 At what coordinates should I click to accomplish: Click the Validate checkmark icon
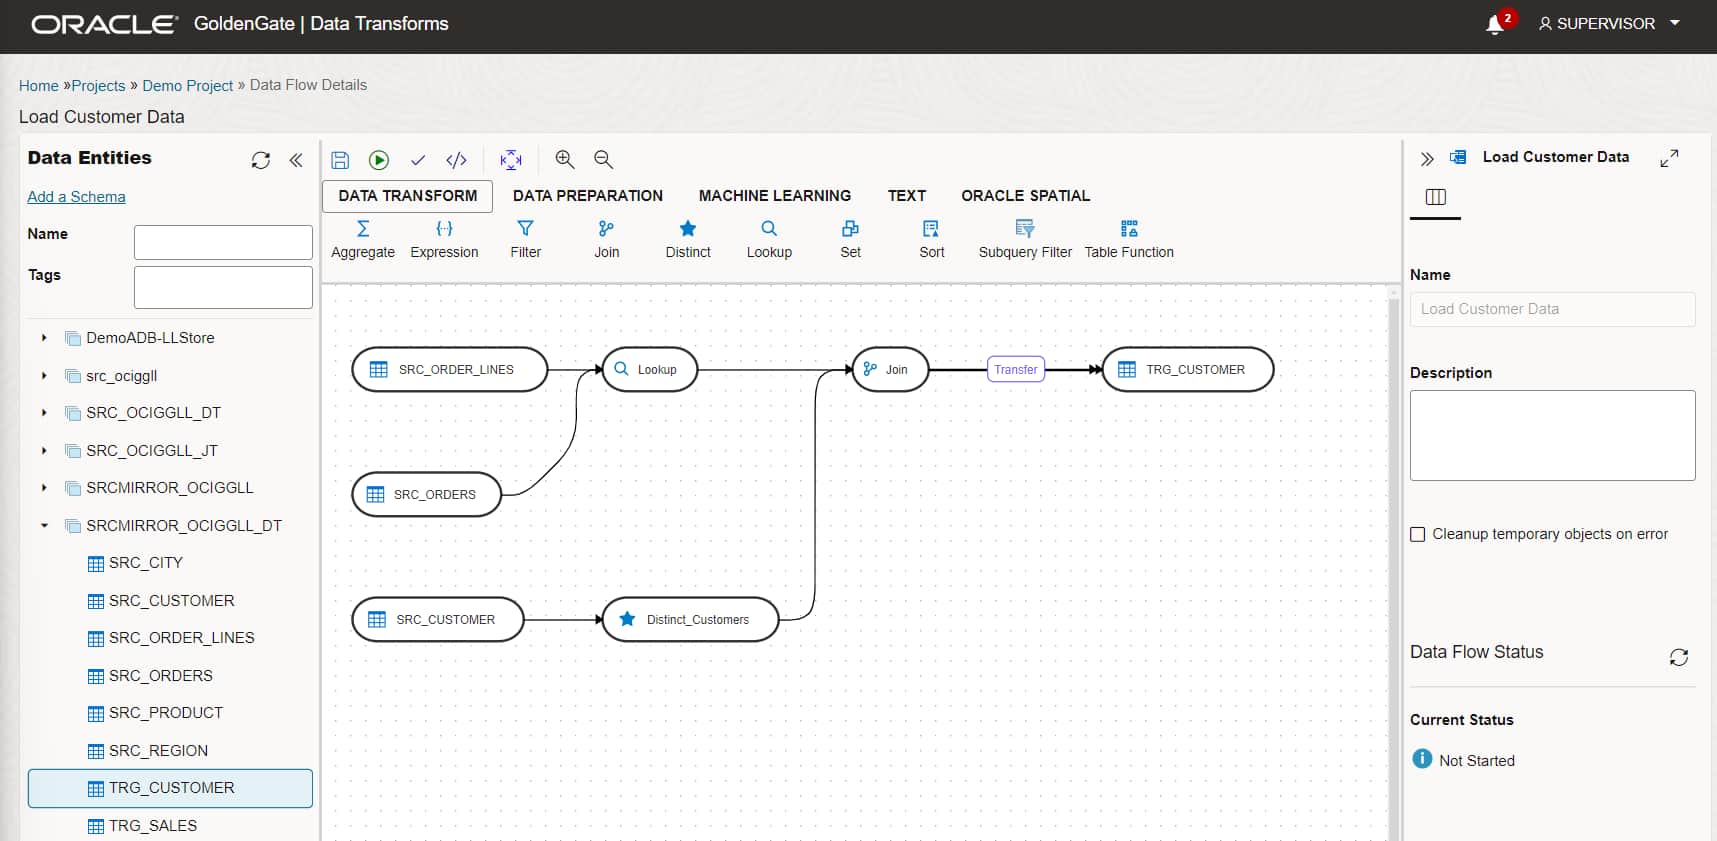pyautogui.click(x=418, y=160)
